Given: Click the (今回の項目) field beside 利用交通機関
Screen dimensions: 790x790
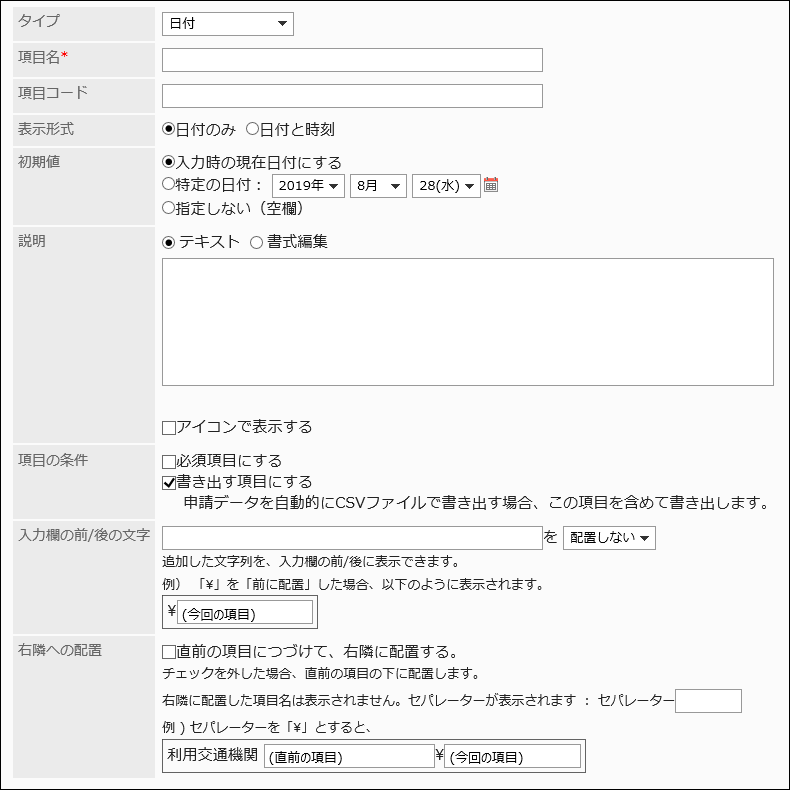Looking at the screenshot, I should (512, 756).
